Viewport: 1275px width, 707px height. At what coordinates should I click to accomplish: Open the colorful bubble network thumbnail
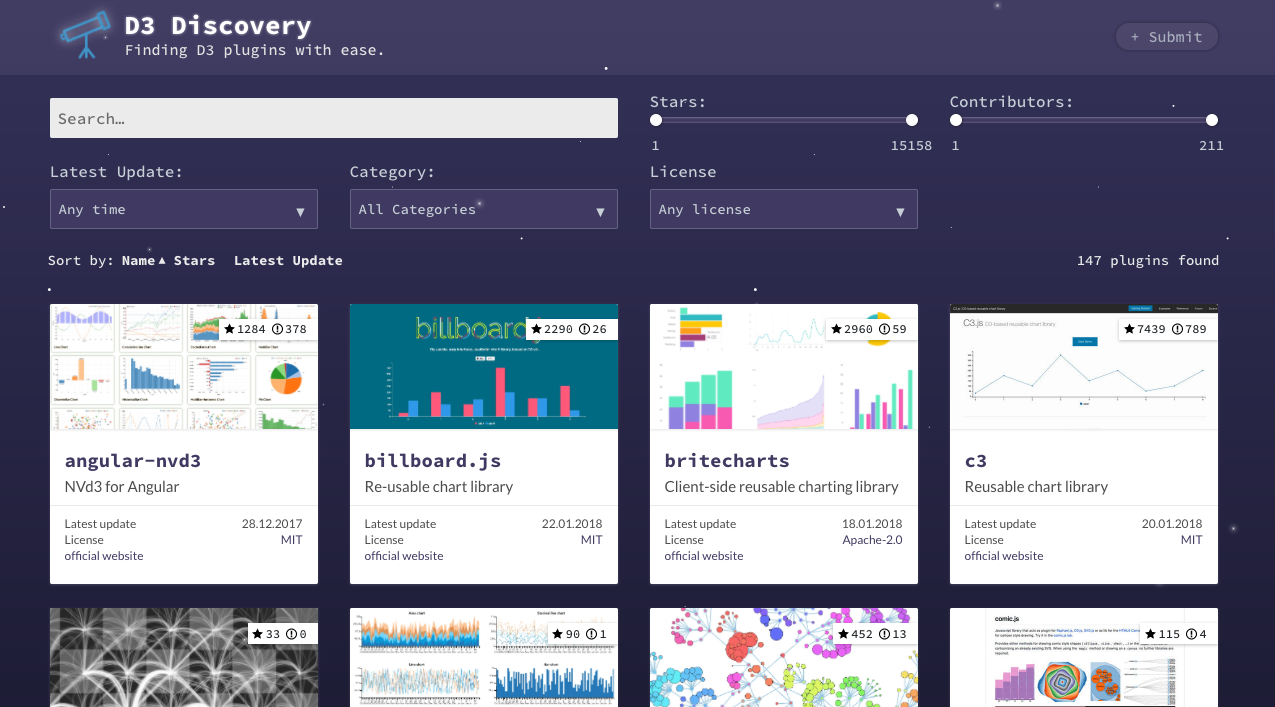784,658
